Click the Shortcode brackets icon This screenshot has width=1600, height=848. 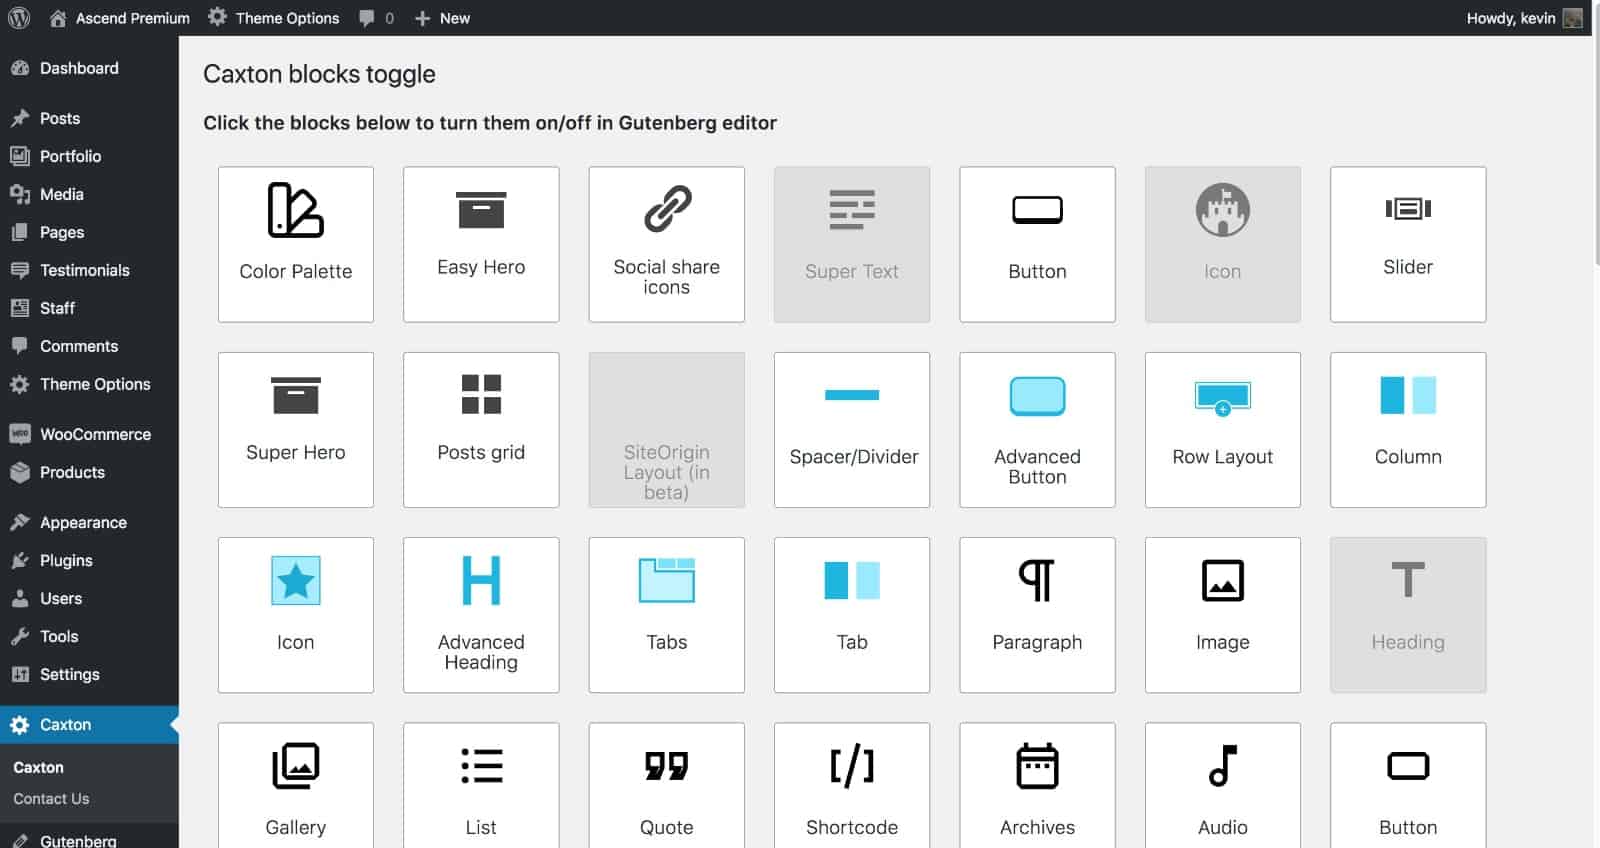(x=852, y=766)
